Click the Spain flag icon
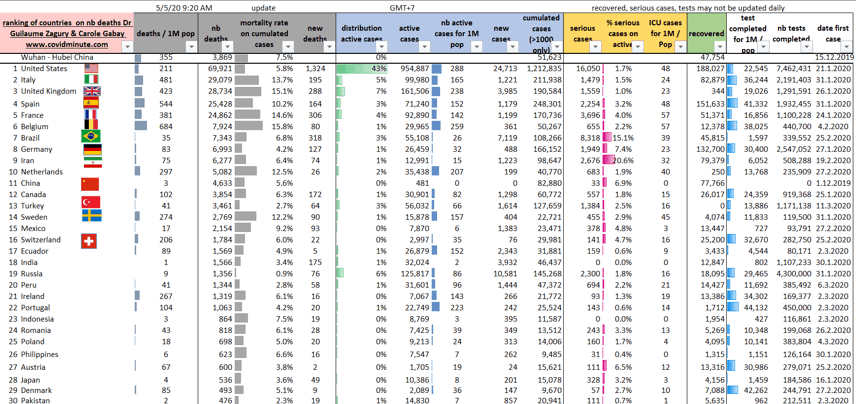Viewport: 856px width, 404px height. 91,103
